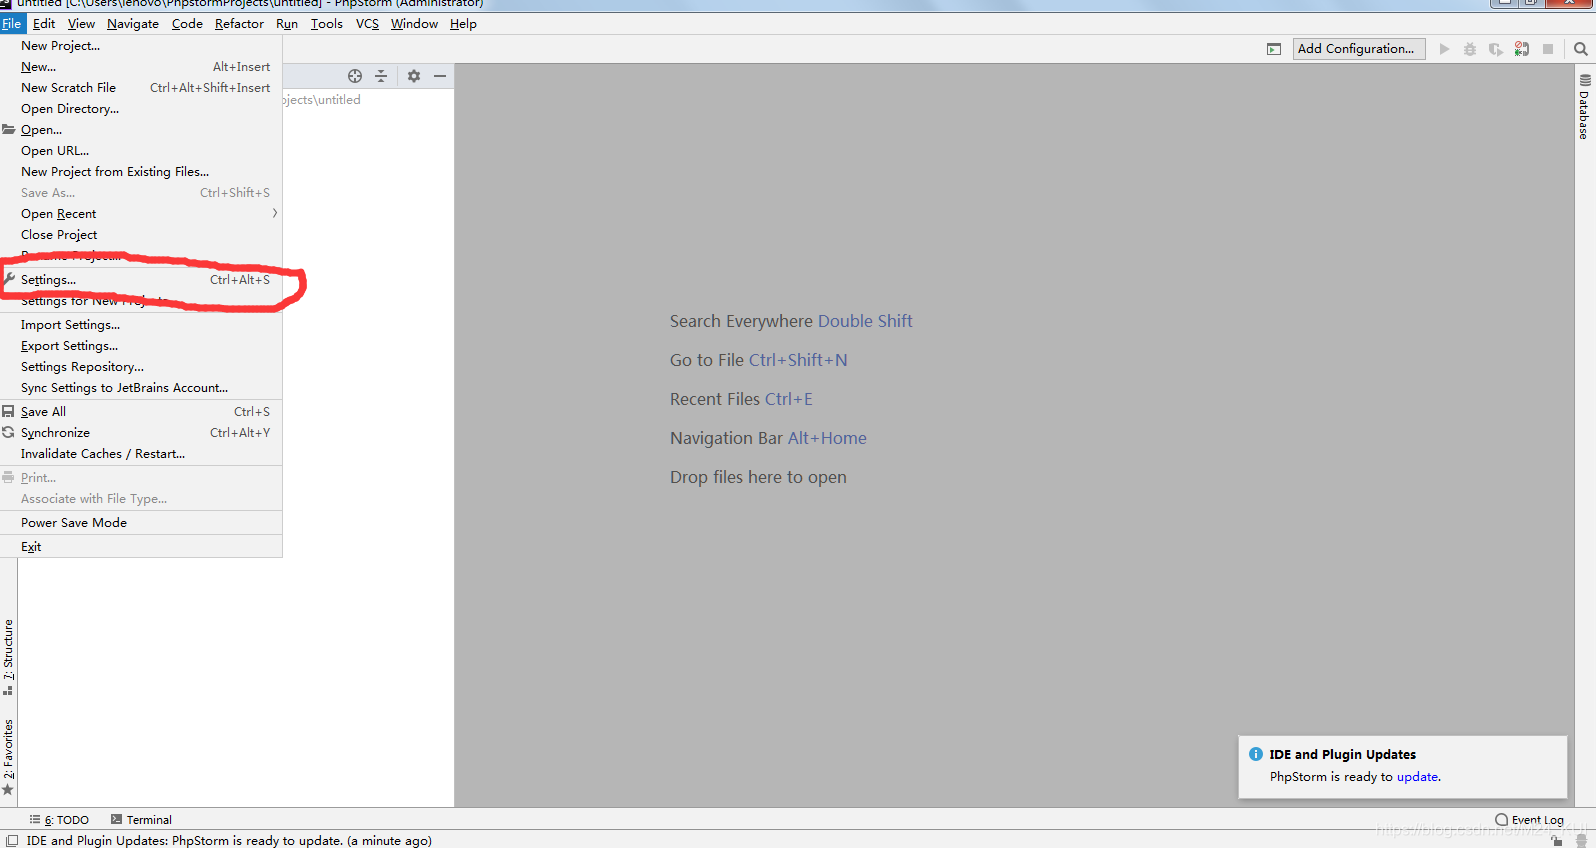Screen dimensions: 1596x848
Task: Open the Structure tool window tab
Action: point(8,656)
